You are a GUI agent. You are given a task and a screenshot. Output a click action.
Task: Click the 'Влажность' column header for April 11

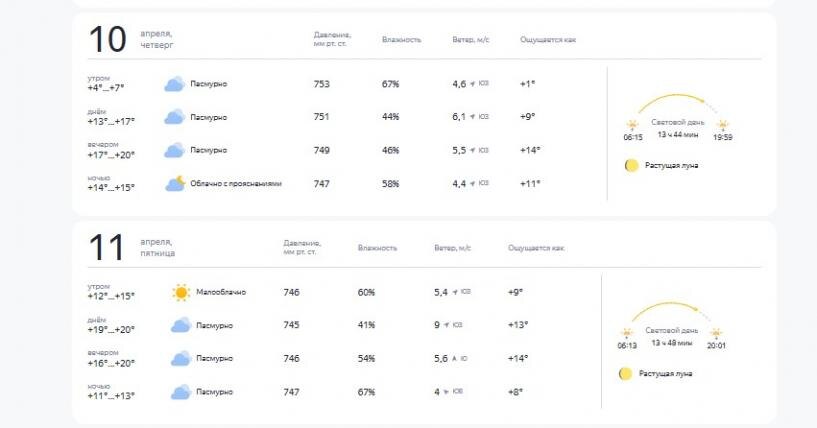coord(377,247)
